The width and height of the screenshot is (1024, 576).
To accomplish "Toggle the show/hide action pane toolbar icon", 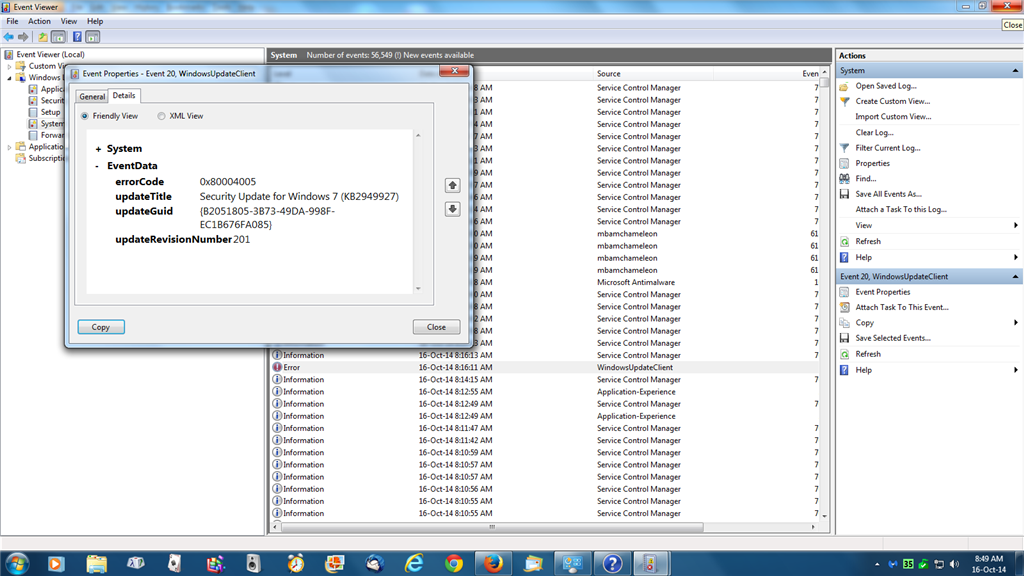I will tap(93, 37).
